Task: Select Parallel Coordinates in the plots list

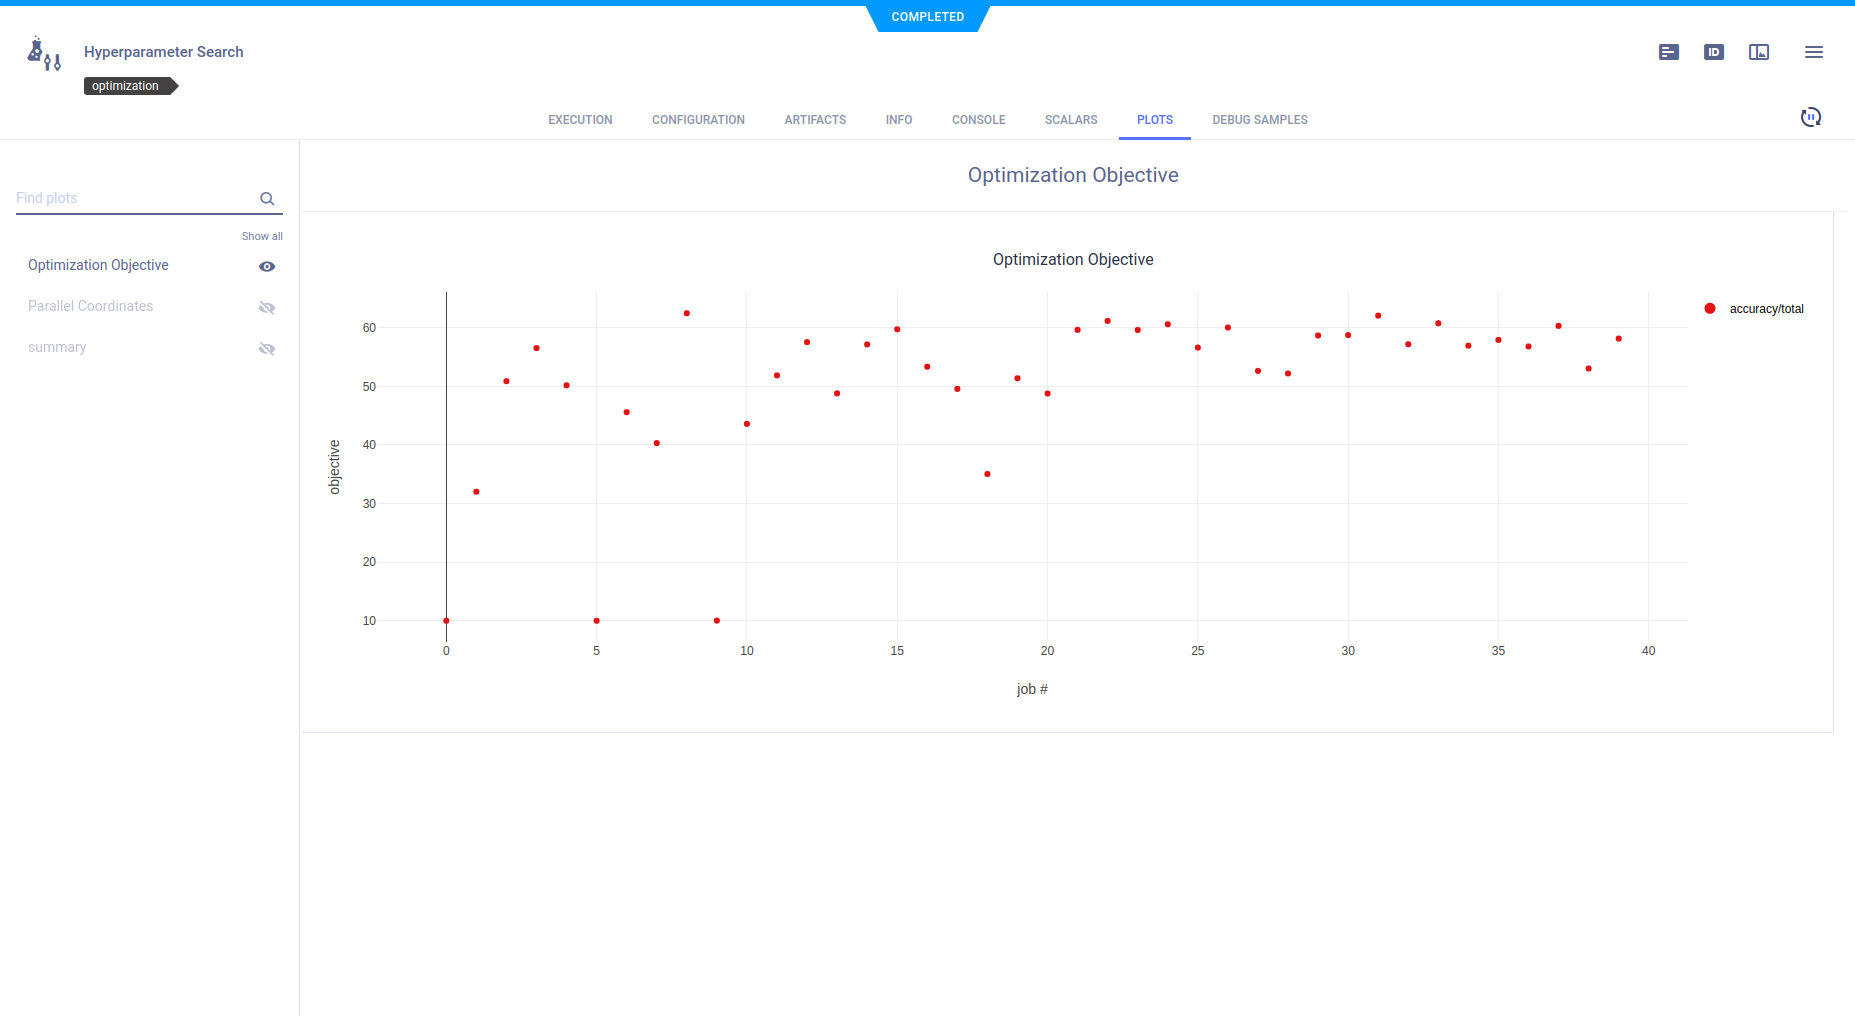Action: pyautogui.click(x=91, y=306)
